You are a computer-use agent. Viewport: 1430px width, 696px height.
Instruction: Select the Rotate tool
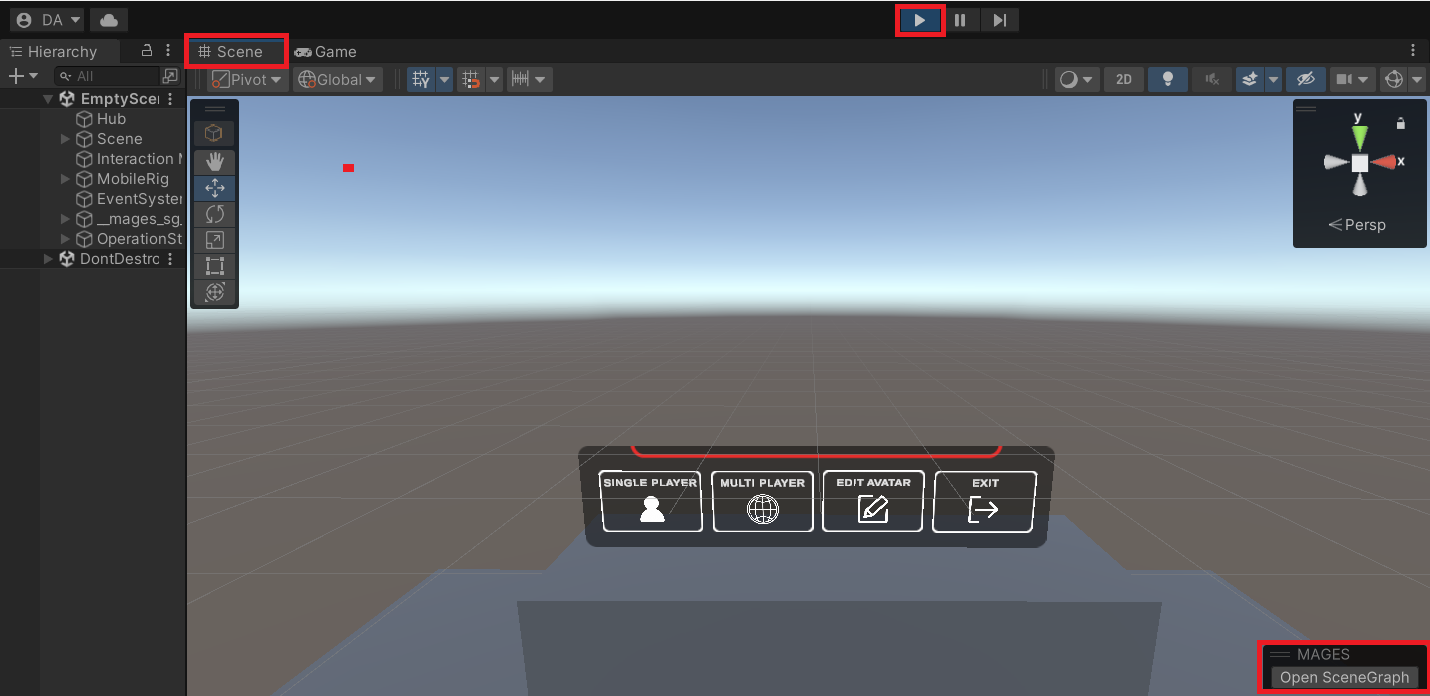coord(214,213)
